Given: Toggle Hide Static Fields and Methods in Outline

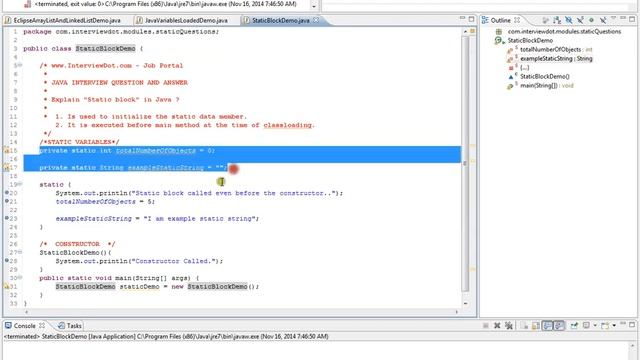Looking at the screenshot, I should coord(580,20).
